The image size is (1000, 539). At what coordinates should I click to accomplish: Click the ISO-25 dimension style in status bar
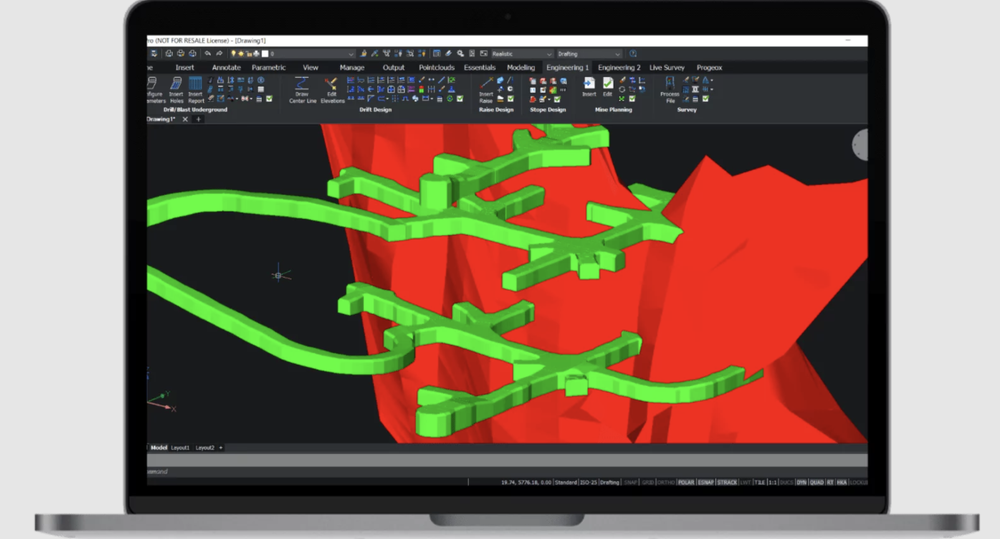tap(588, 482)
